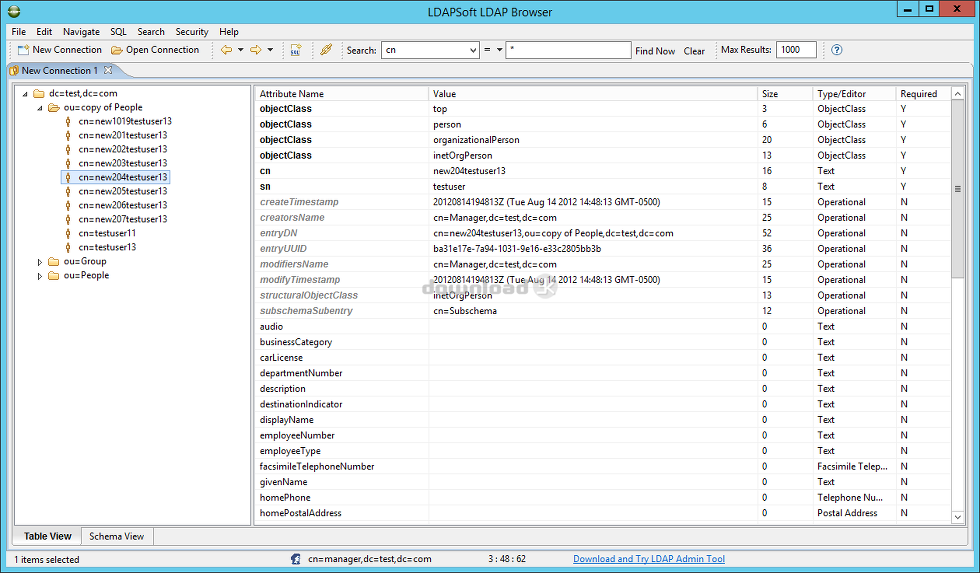Open the SQL query editor icon
The image size is (980, 573).
click(296, 50)
